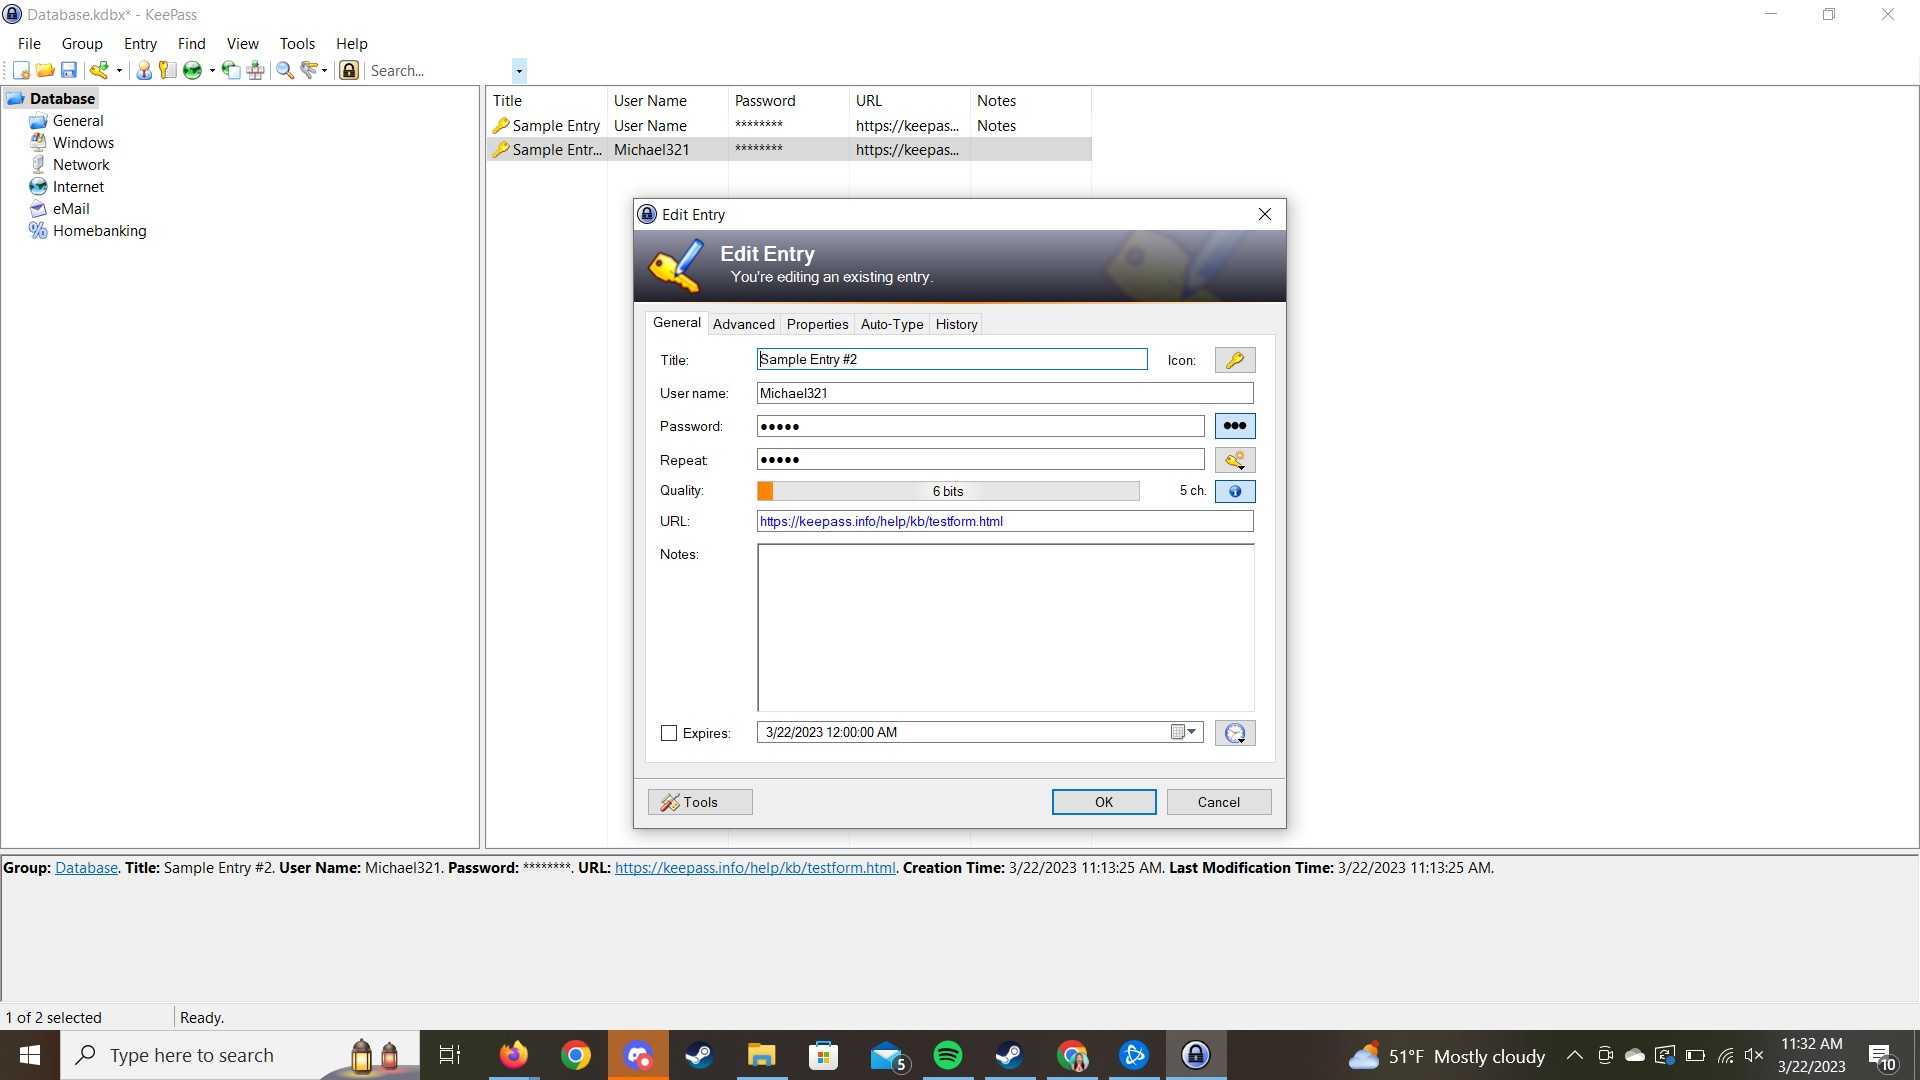The height and width of the screenshot is (1080, 1920).
Task: Switch to the Advanced tab
Action: coord(743,324)
